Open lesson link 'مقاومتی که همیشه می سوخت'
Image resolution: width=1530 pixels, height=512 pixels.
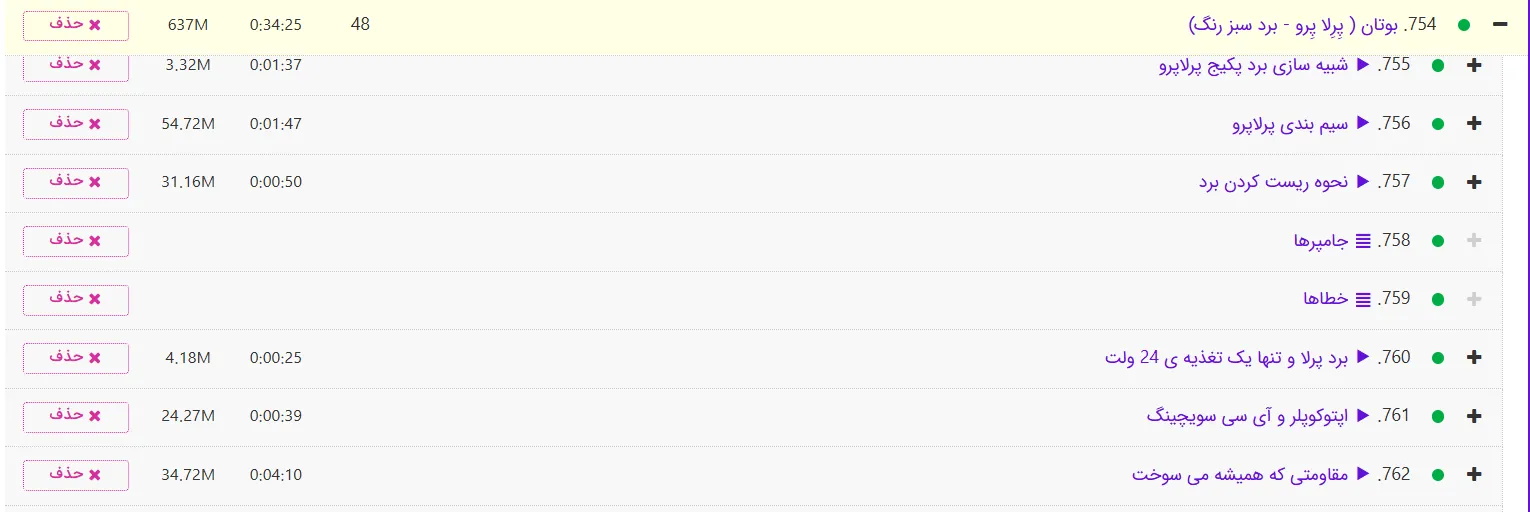click(x=1240, y=474)
